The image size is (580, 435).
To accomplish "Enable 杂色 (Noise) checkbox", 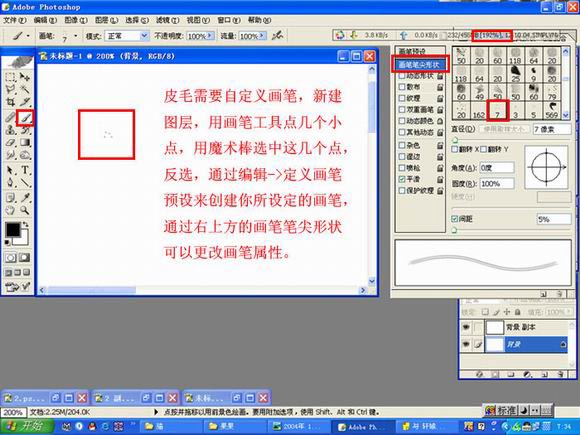I will (x=402, y=145).
